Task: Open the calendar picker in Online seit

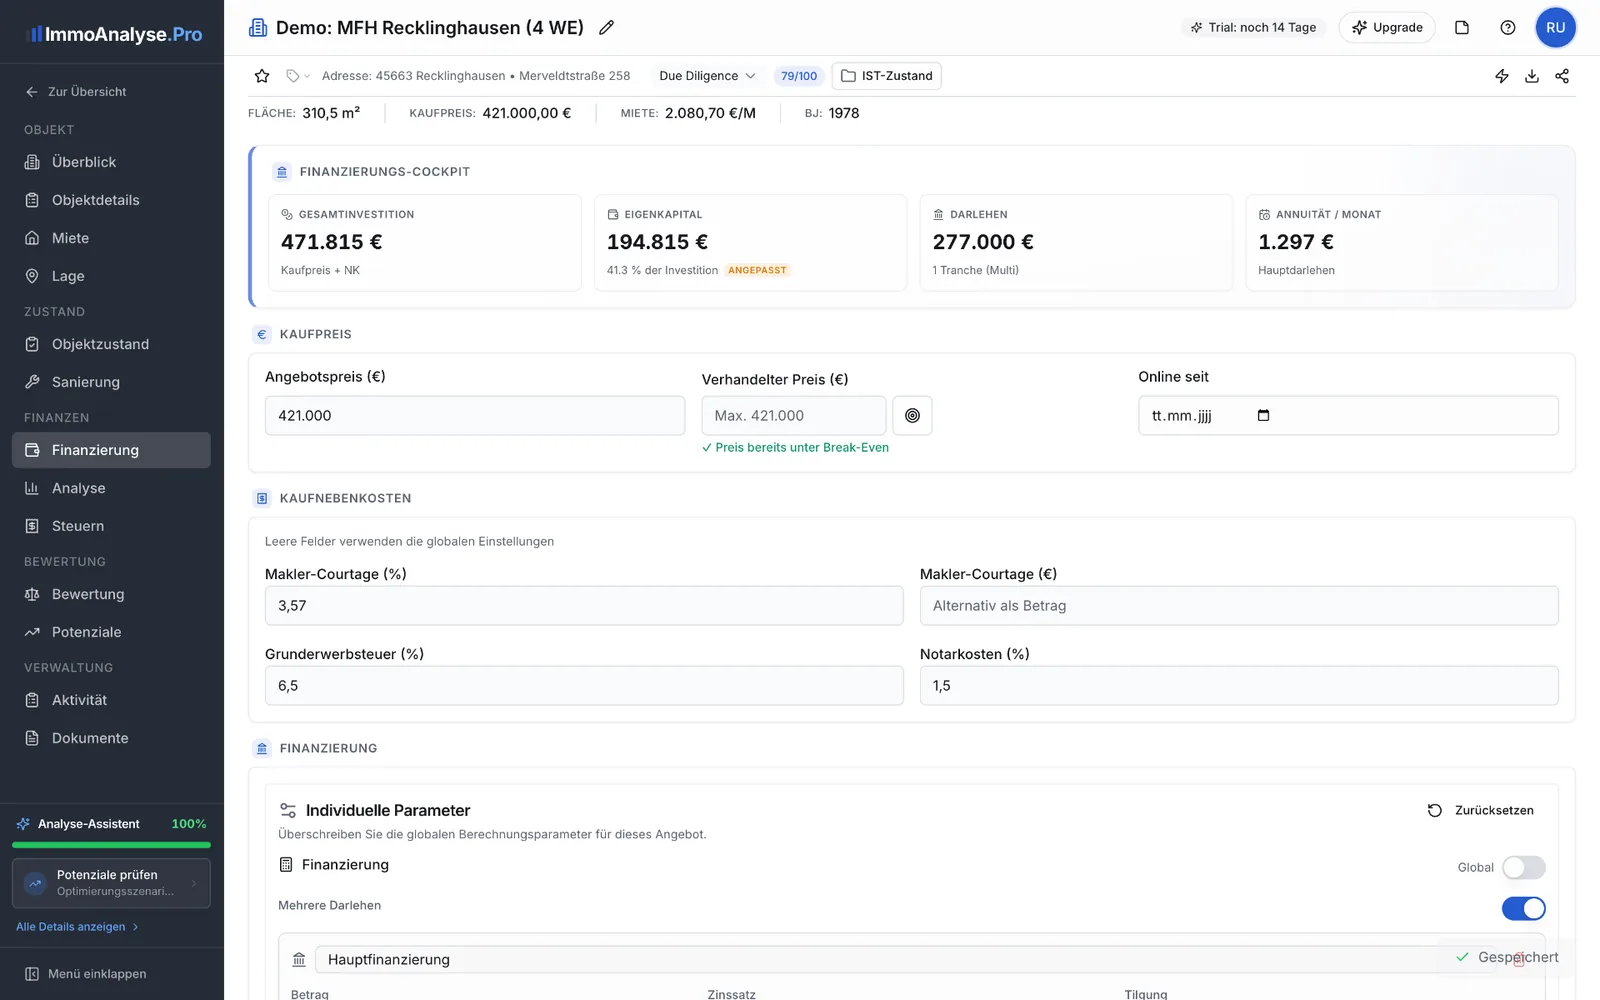Action: 1263,415
